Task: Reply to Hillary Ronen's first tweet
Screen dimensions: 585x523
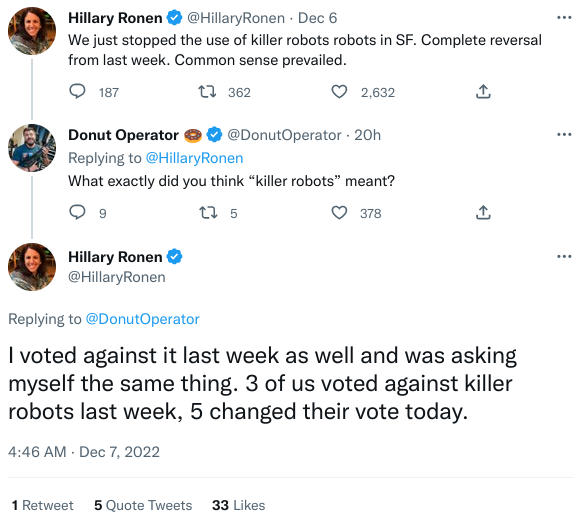Action: tap(77, 91)
